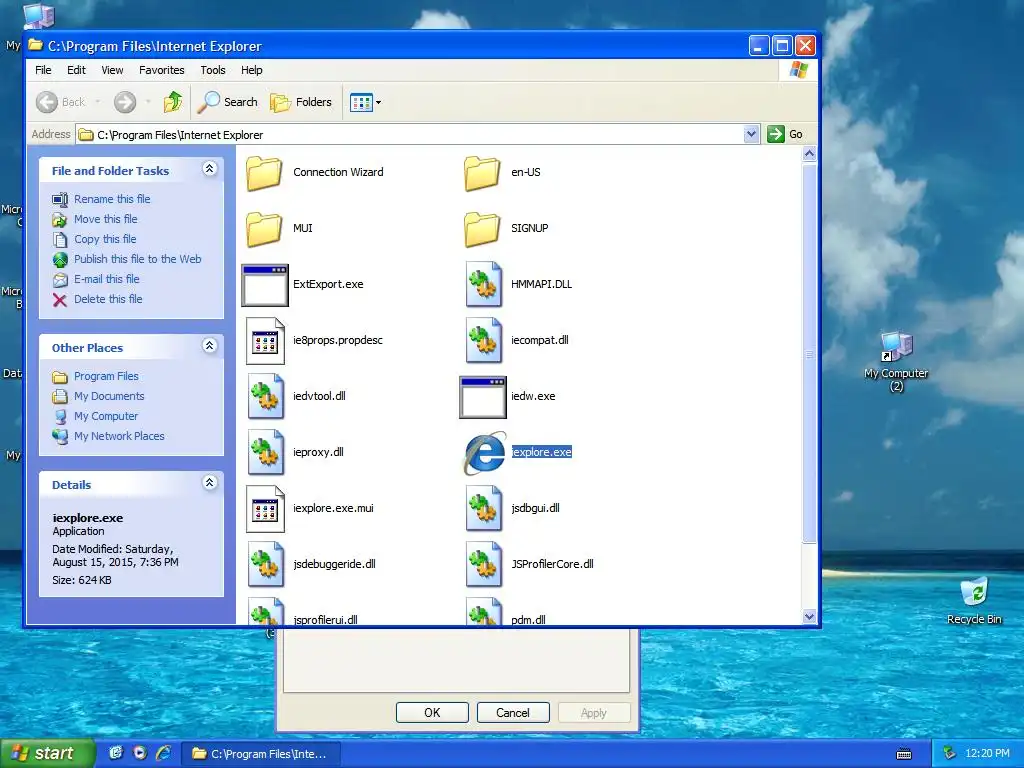Open the Tools menu

tap(213, 70)
